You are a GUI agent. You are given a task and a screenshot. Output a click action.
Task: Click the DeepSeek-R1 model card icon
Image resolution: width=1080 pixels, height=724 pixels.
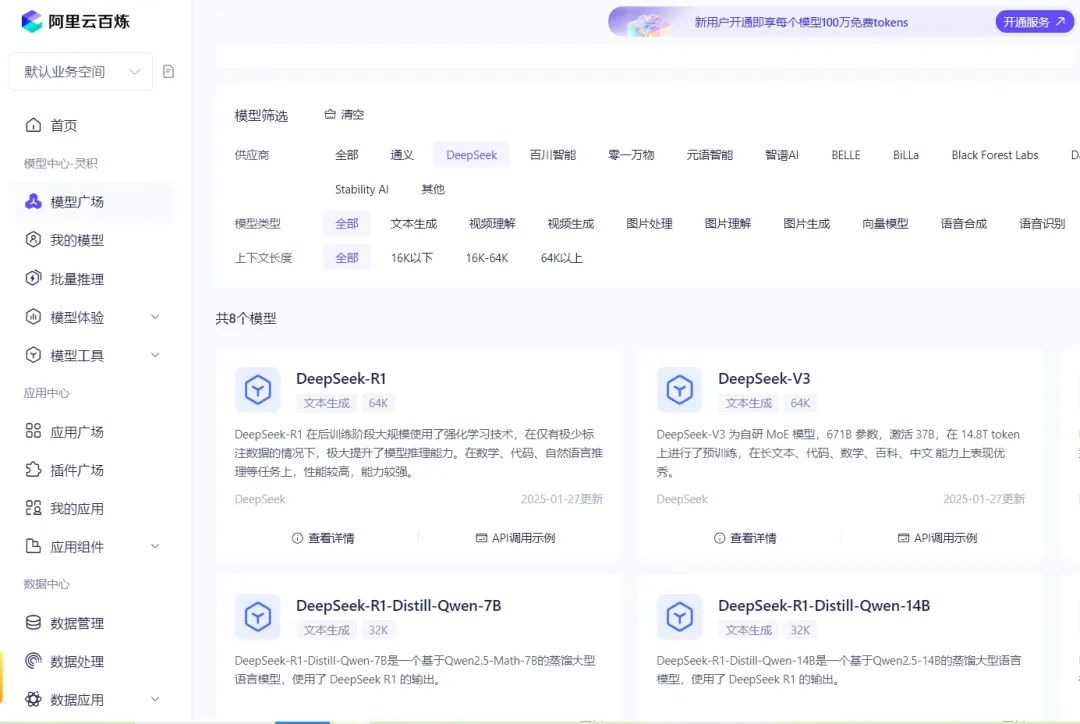(x=258, y=390)
